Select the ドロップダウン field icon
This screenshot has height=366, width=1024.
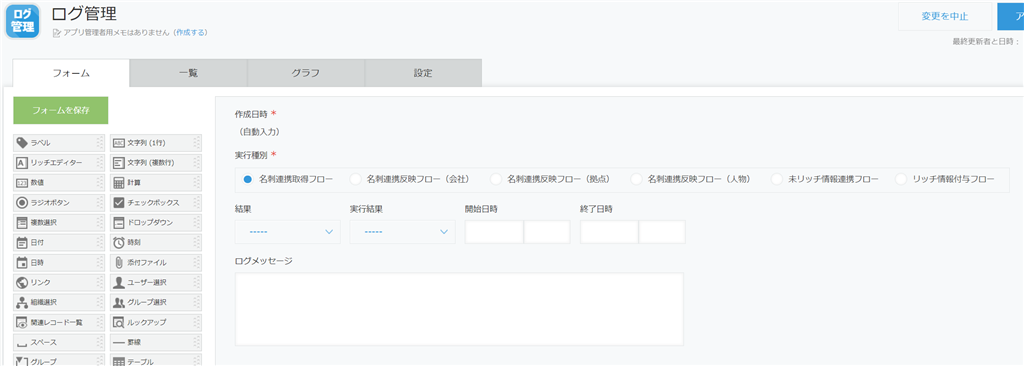(119, 222)
